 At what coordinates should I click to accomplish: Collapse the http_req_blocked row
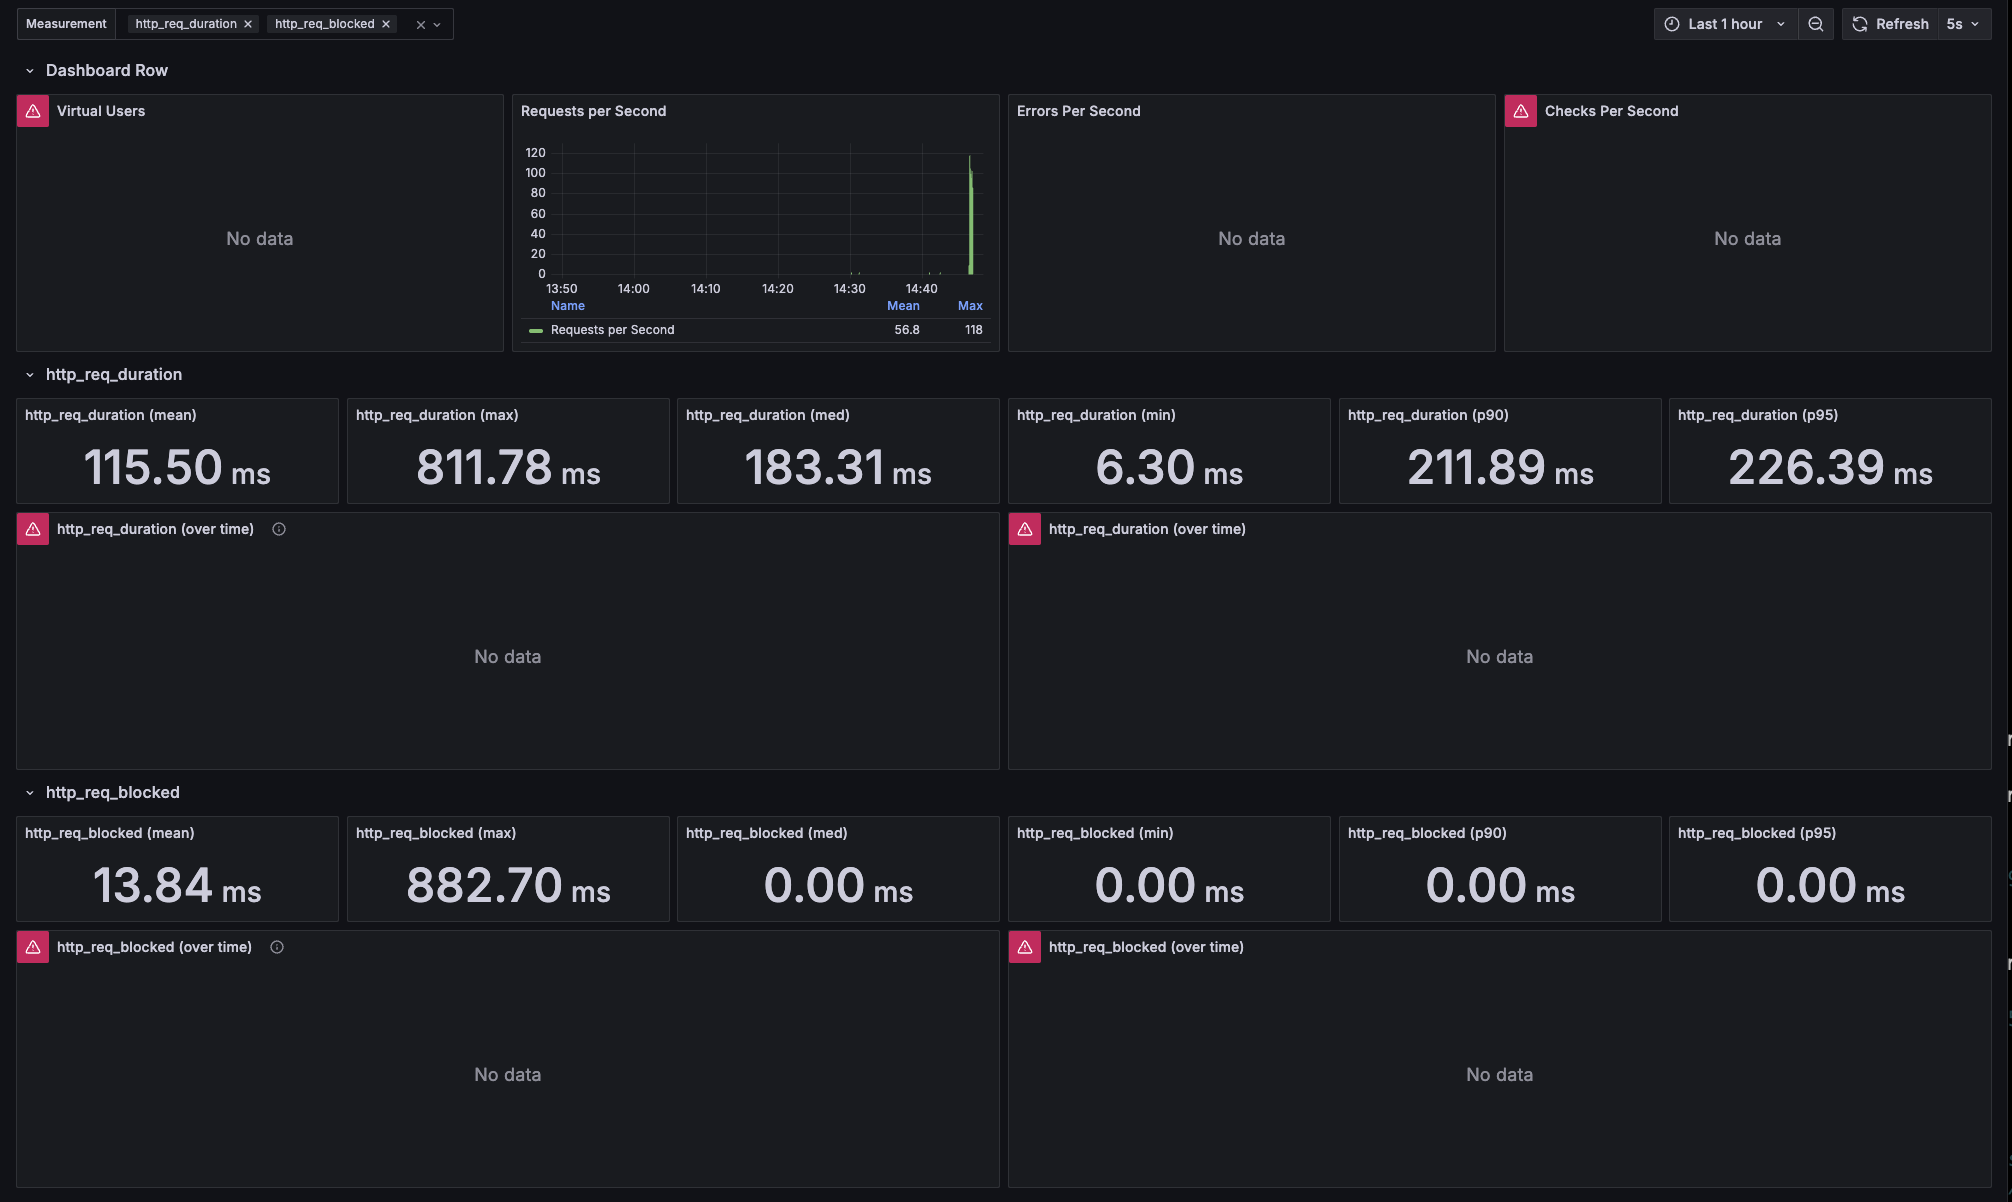(30, 793)
